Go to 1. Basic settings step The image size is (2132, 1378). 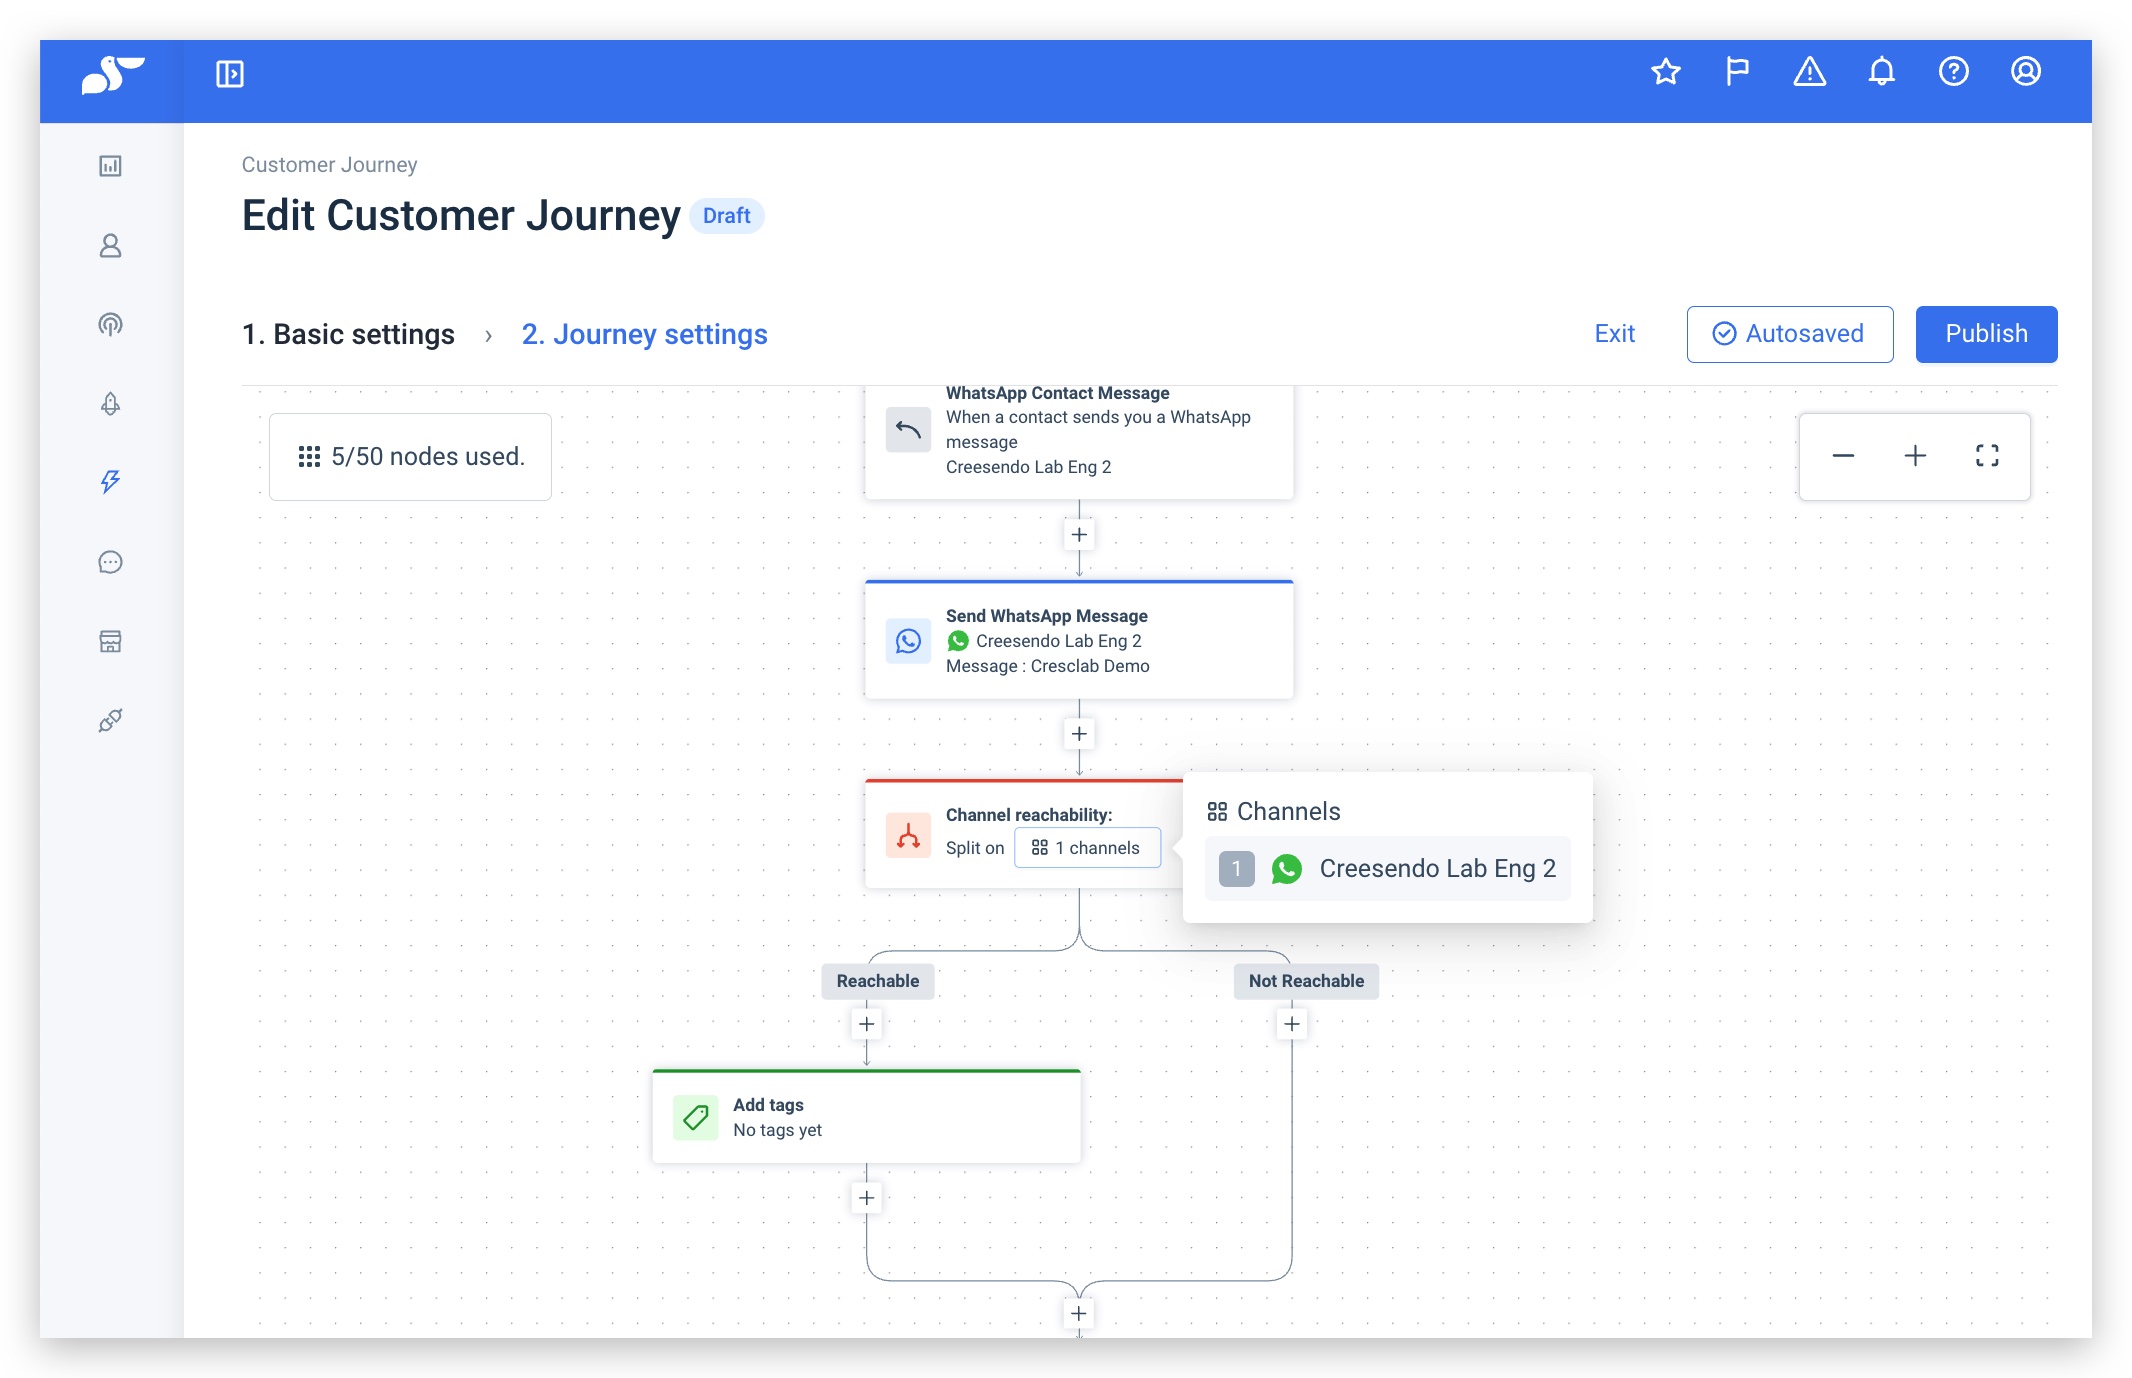(348, 334)
